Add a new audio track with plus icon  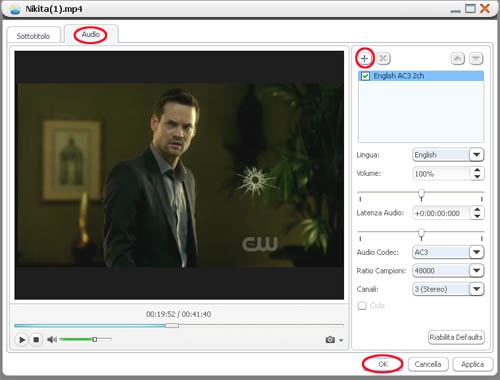tap(364, 59)
